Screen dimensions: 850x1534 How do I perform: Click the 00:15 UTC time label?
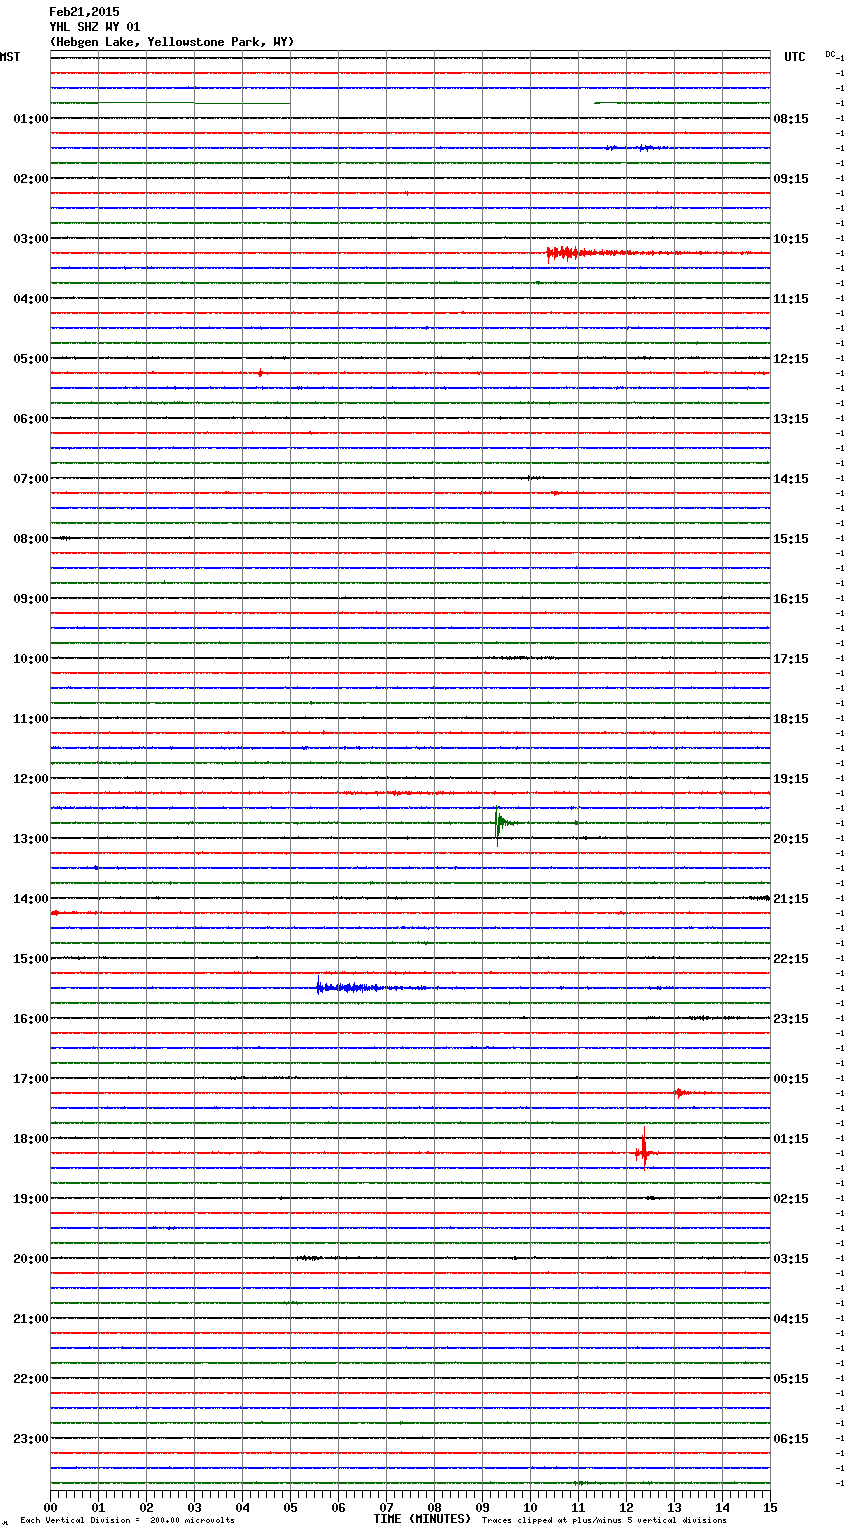pos(791,1079)
